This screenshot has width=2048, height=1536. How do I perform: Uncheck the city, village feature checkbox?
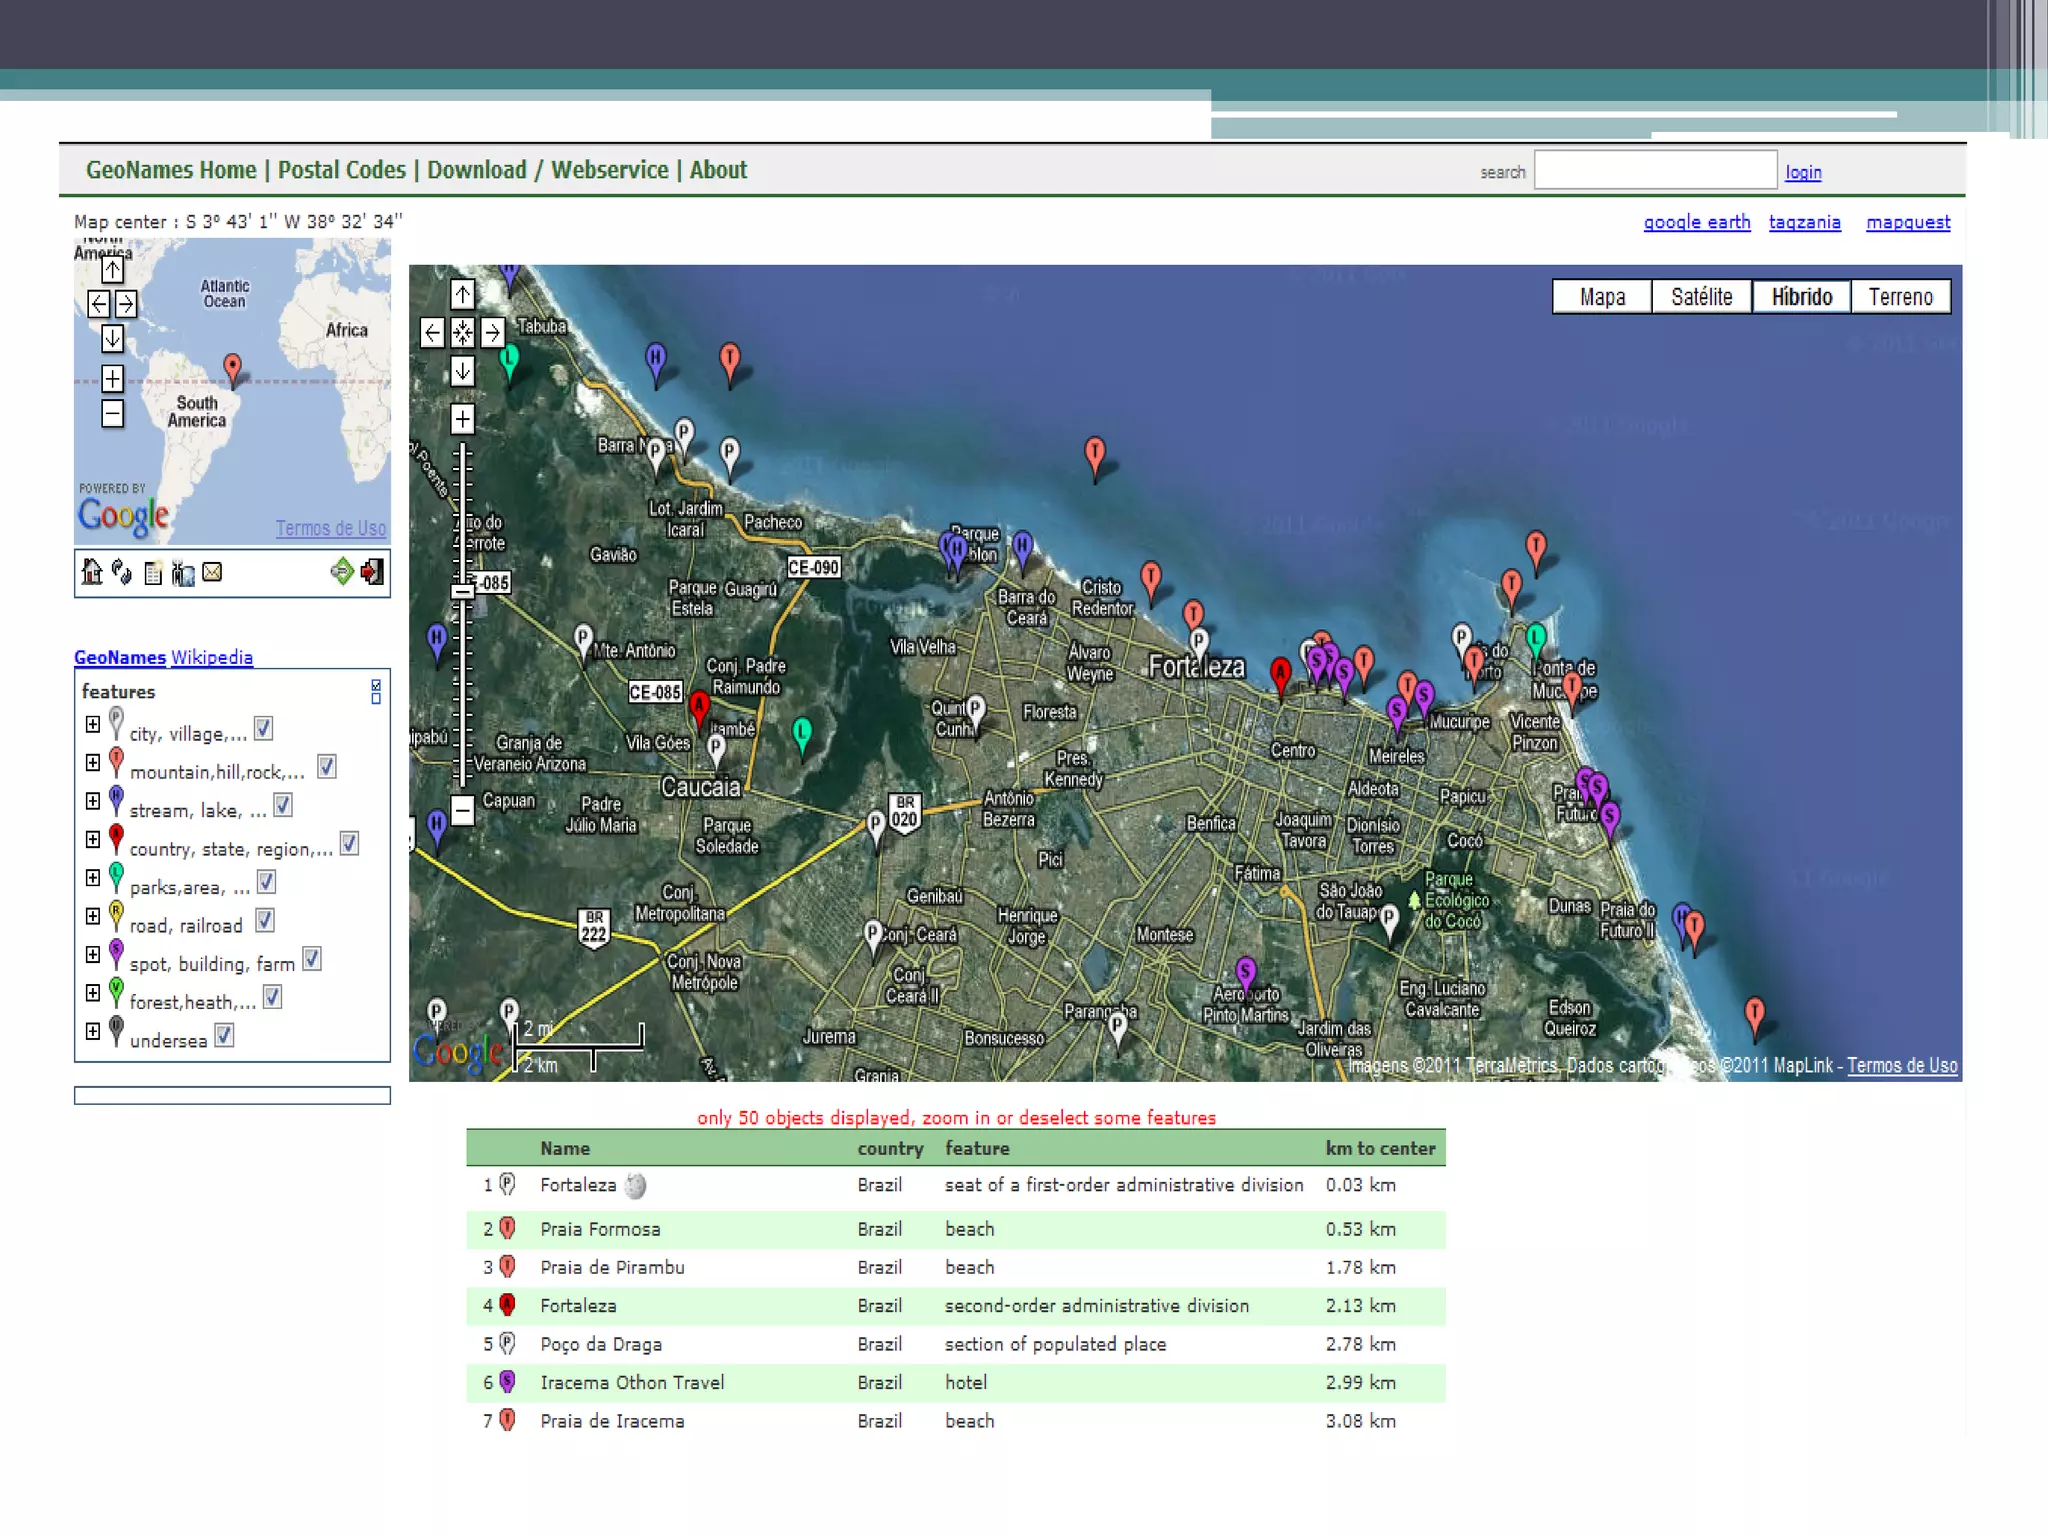pyautogui.click(x=263, y=729)
